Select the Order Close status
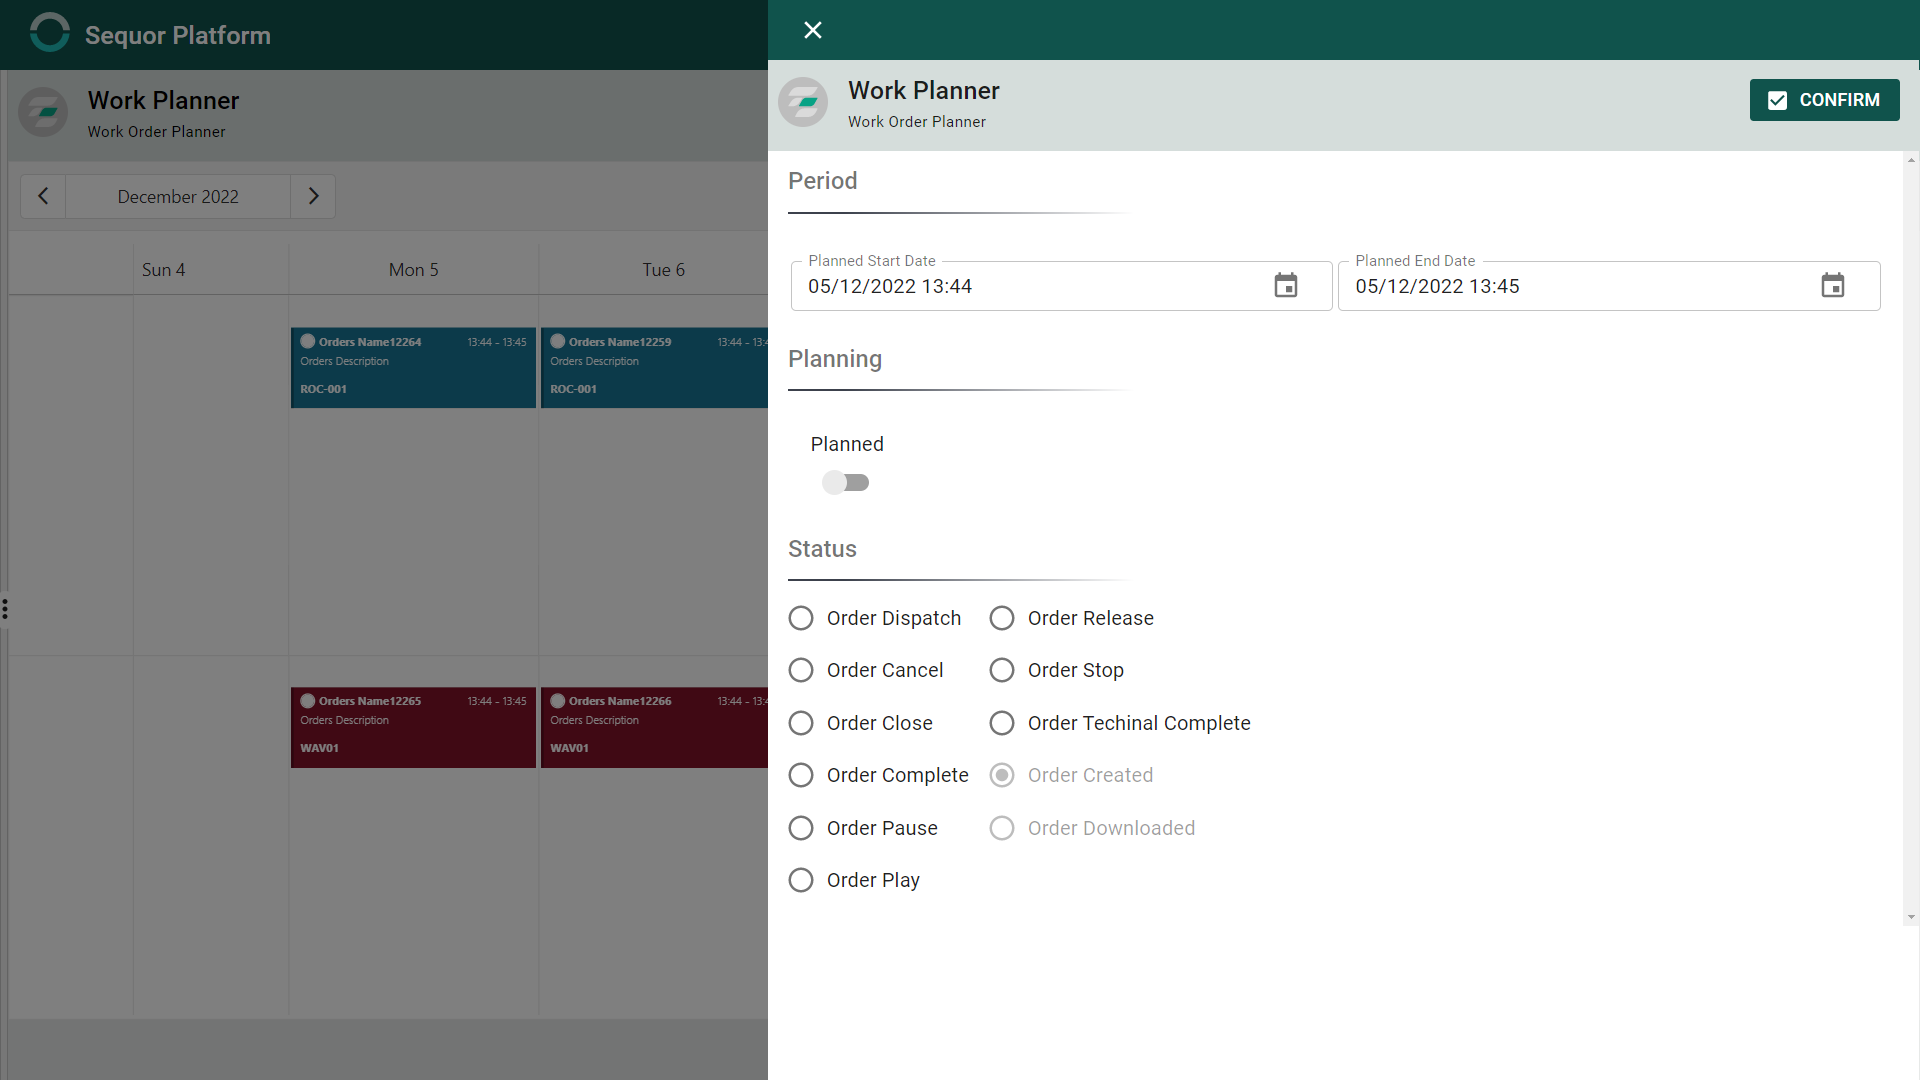 [801, 723]
